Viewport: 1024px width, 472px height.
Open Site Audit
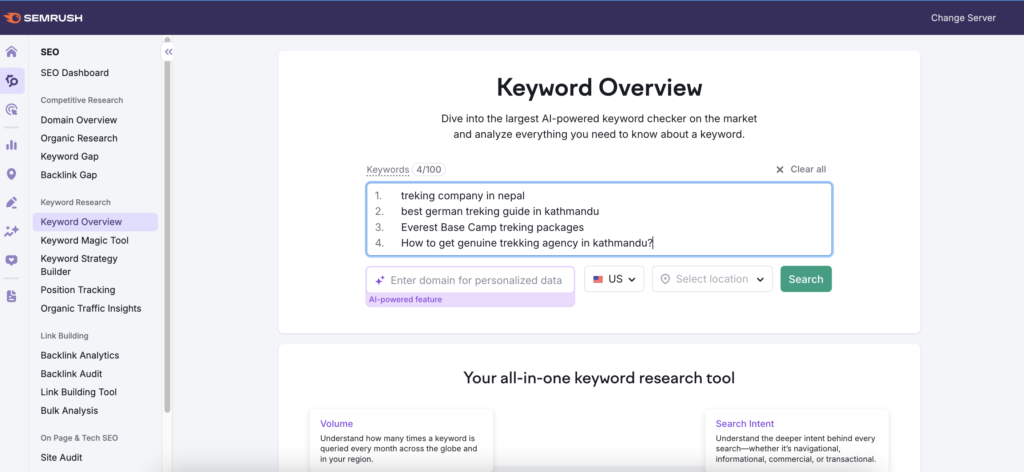click(61, 458)
